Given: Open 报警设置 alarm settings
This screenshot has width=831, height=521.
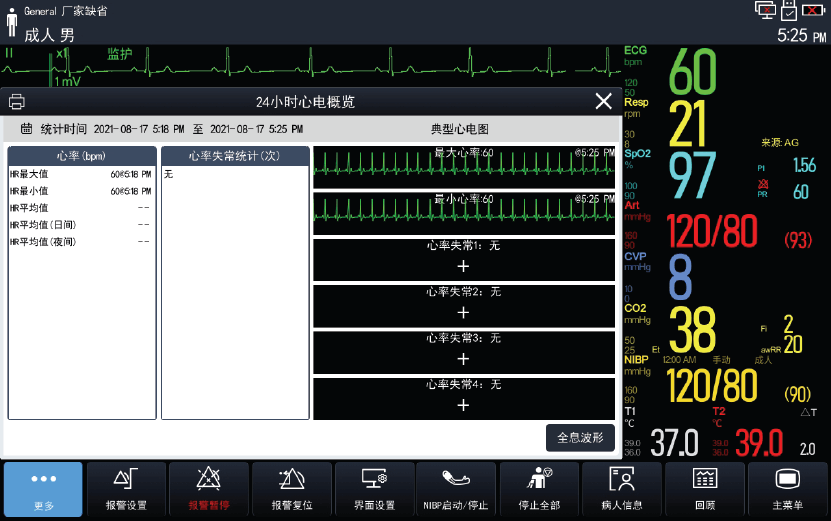Looking at the screenshot, I should point(126,490).
